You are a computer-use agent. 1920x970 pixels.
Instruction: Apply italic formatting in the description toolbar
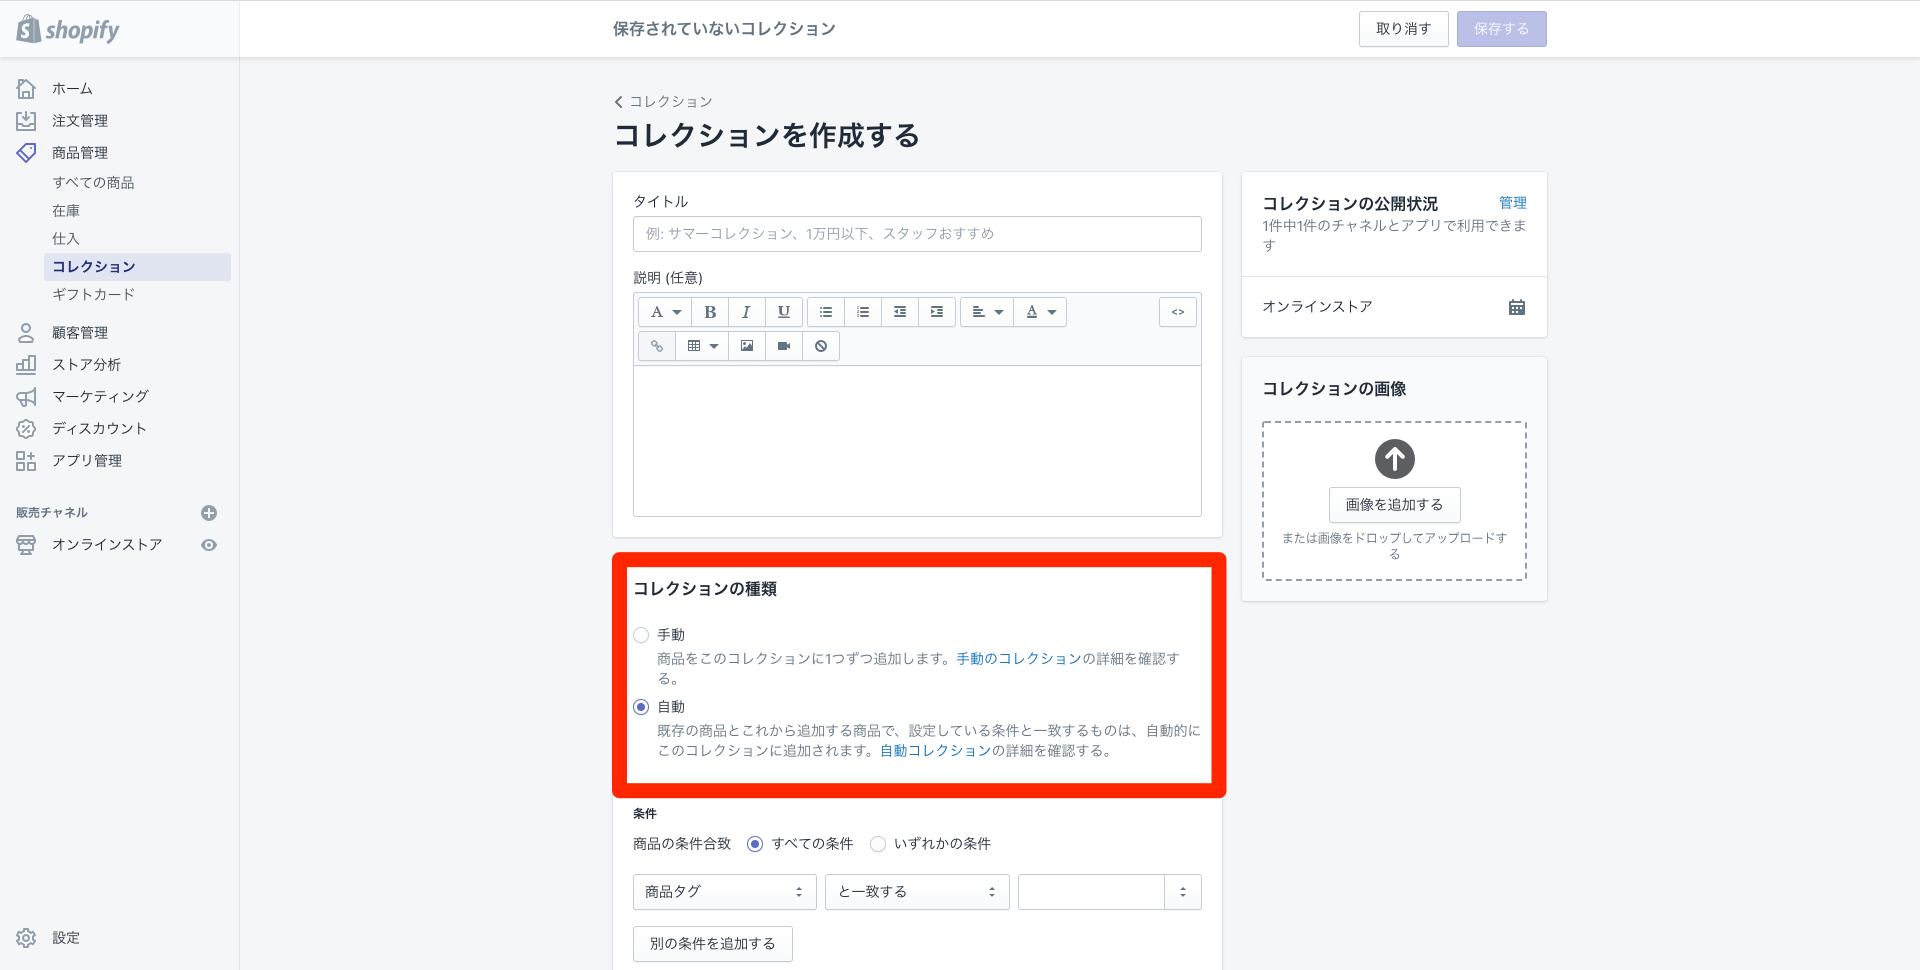tap(746, 311)
